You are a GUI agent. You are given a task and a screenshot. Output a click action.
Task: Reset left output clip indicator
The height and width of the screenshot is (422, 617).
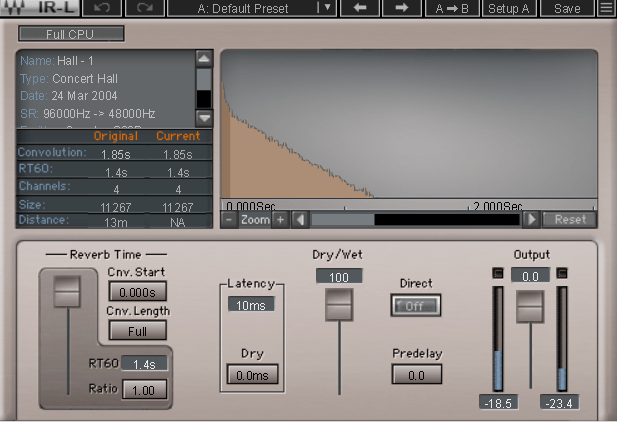pyautogui.click(x=497, y=273)
